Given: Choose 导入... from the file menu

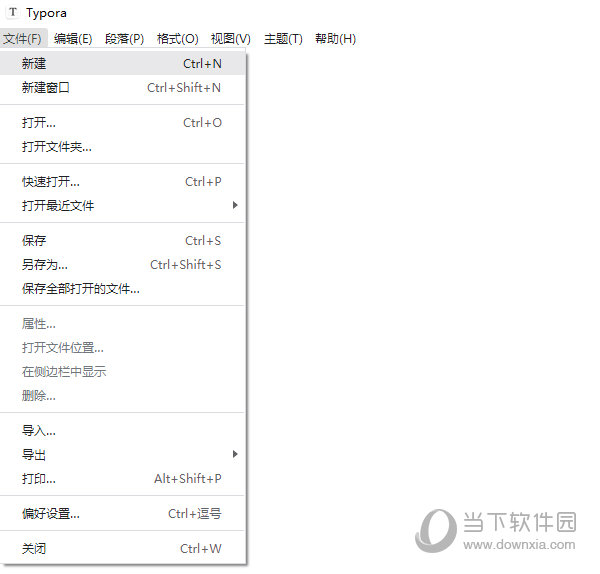Looking at the screenshot, I should tap(122, 431).
